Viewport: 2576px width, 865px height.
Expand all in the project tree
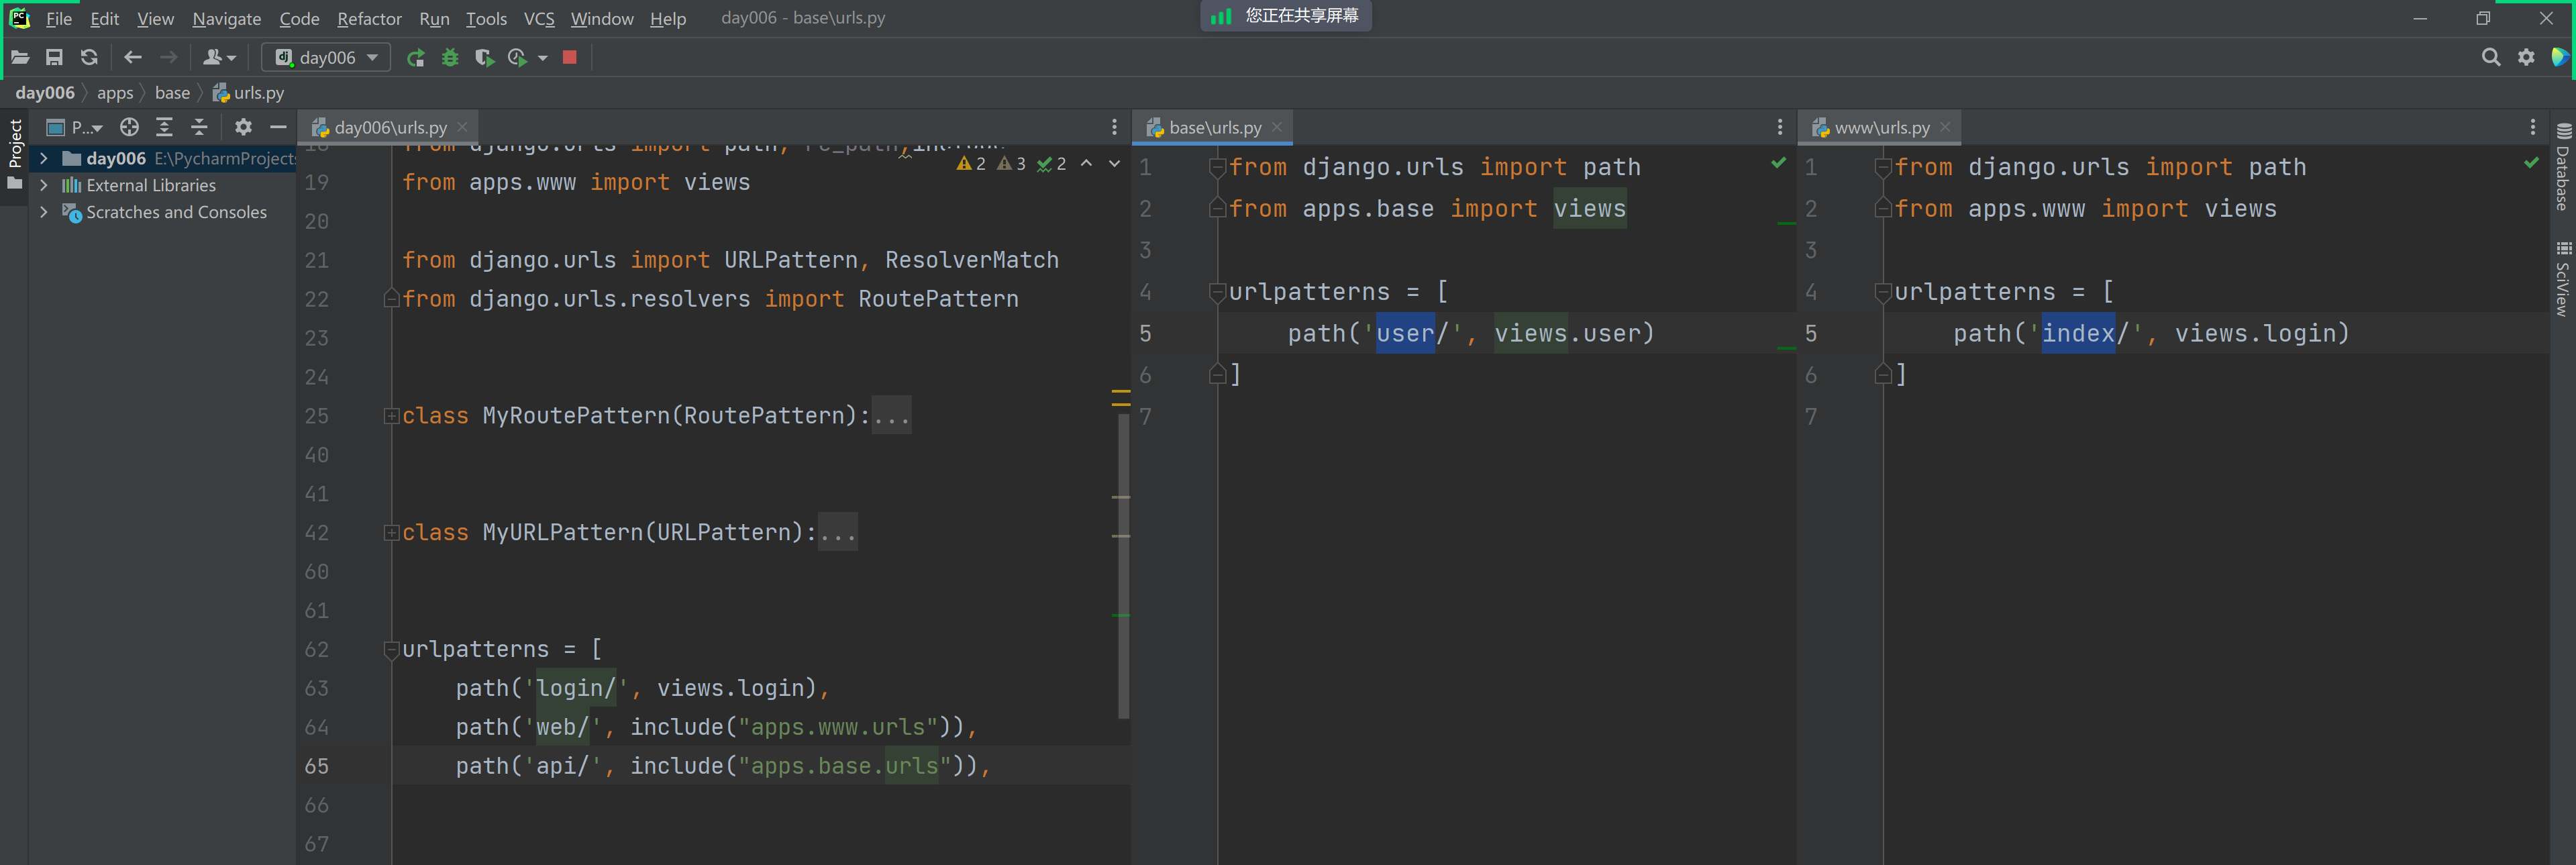click(165, 127)
